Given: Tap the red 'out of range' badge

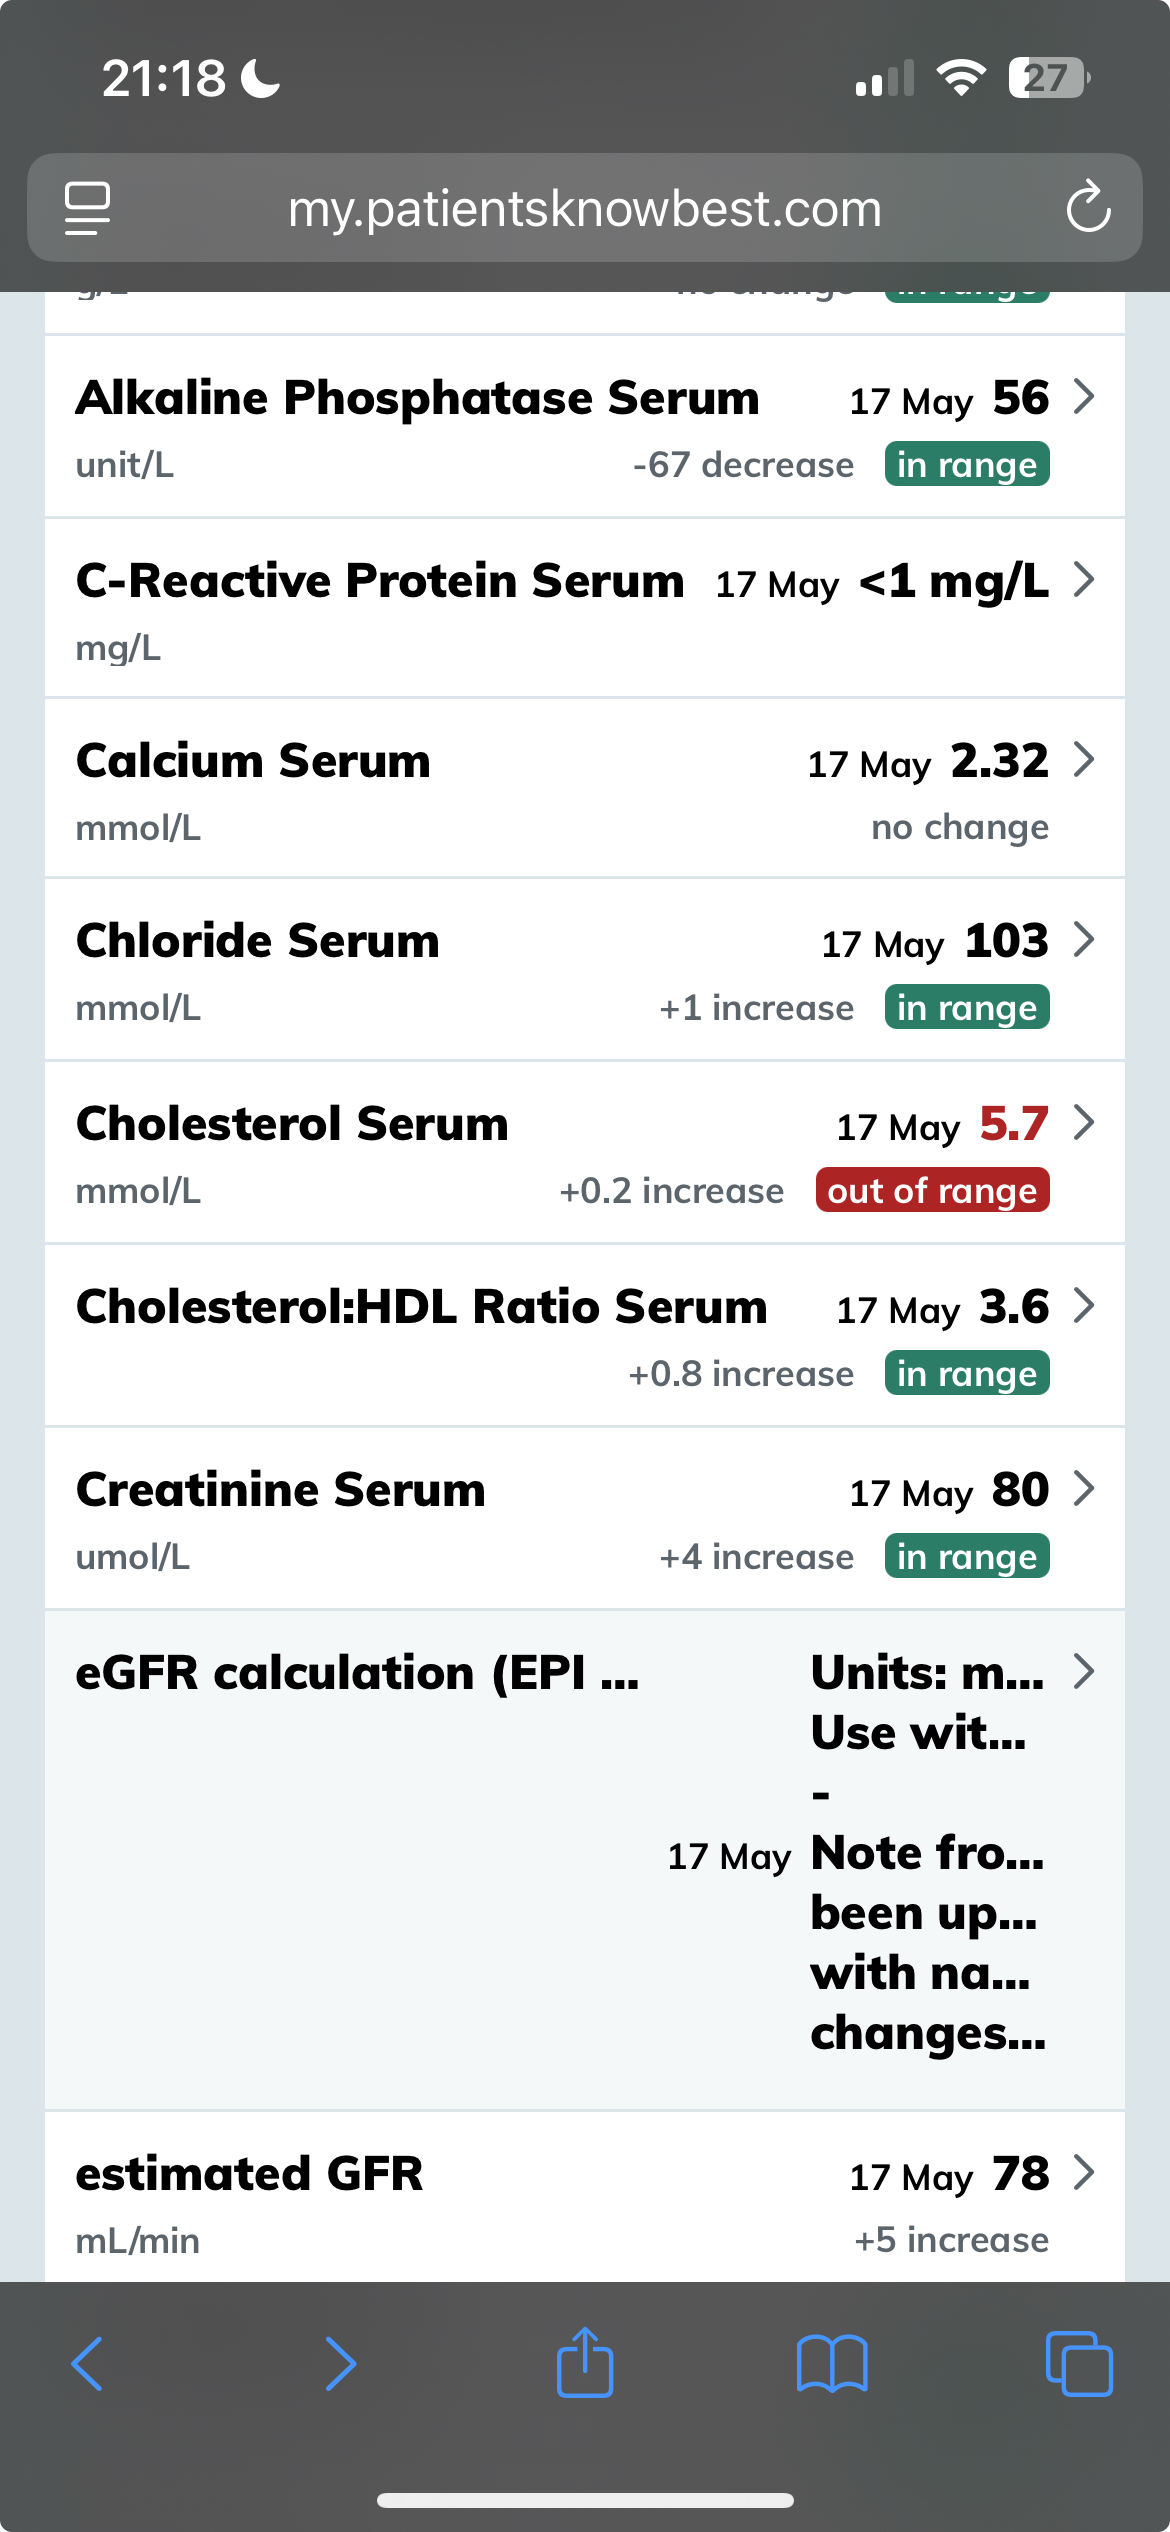Looking at the screenshot, I should pyautogui.click(x=932, y=1191).
